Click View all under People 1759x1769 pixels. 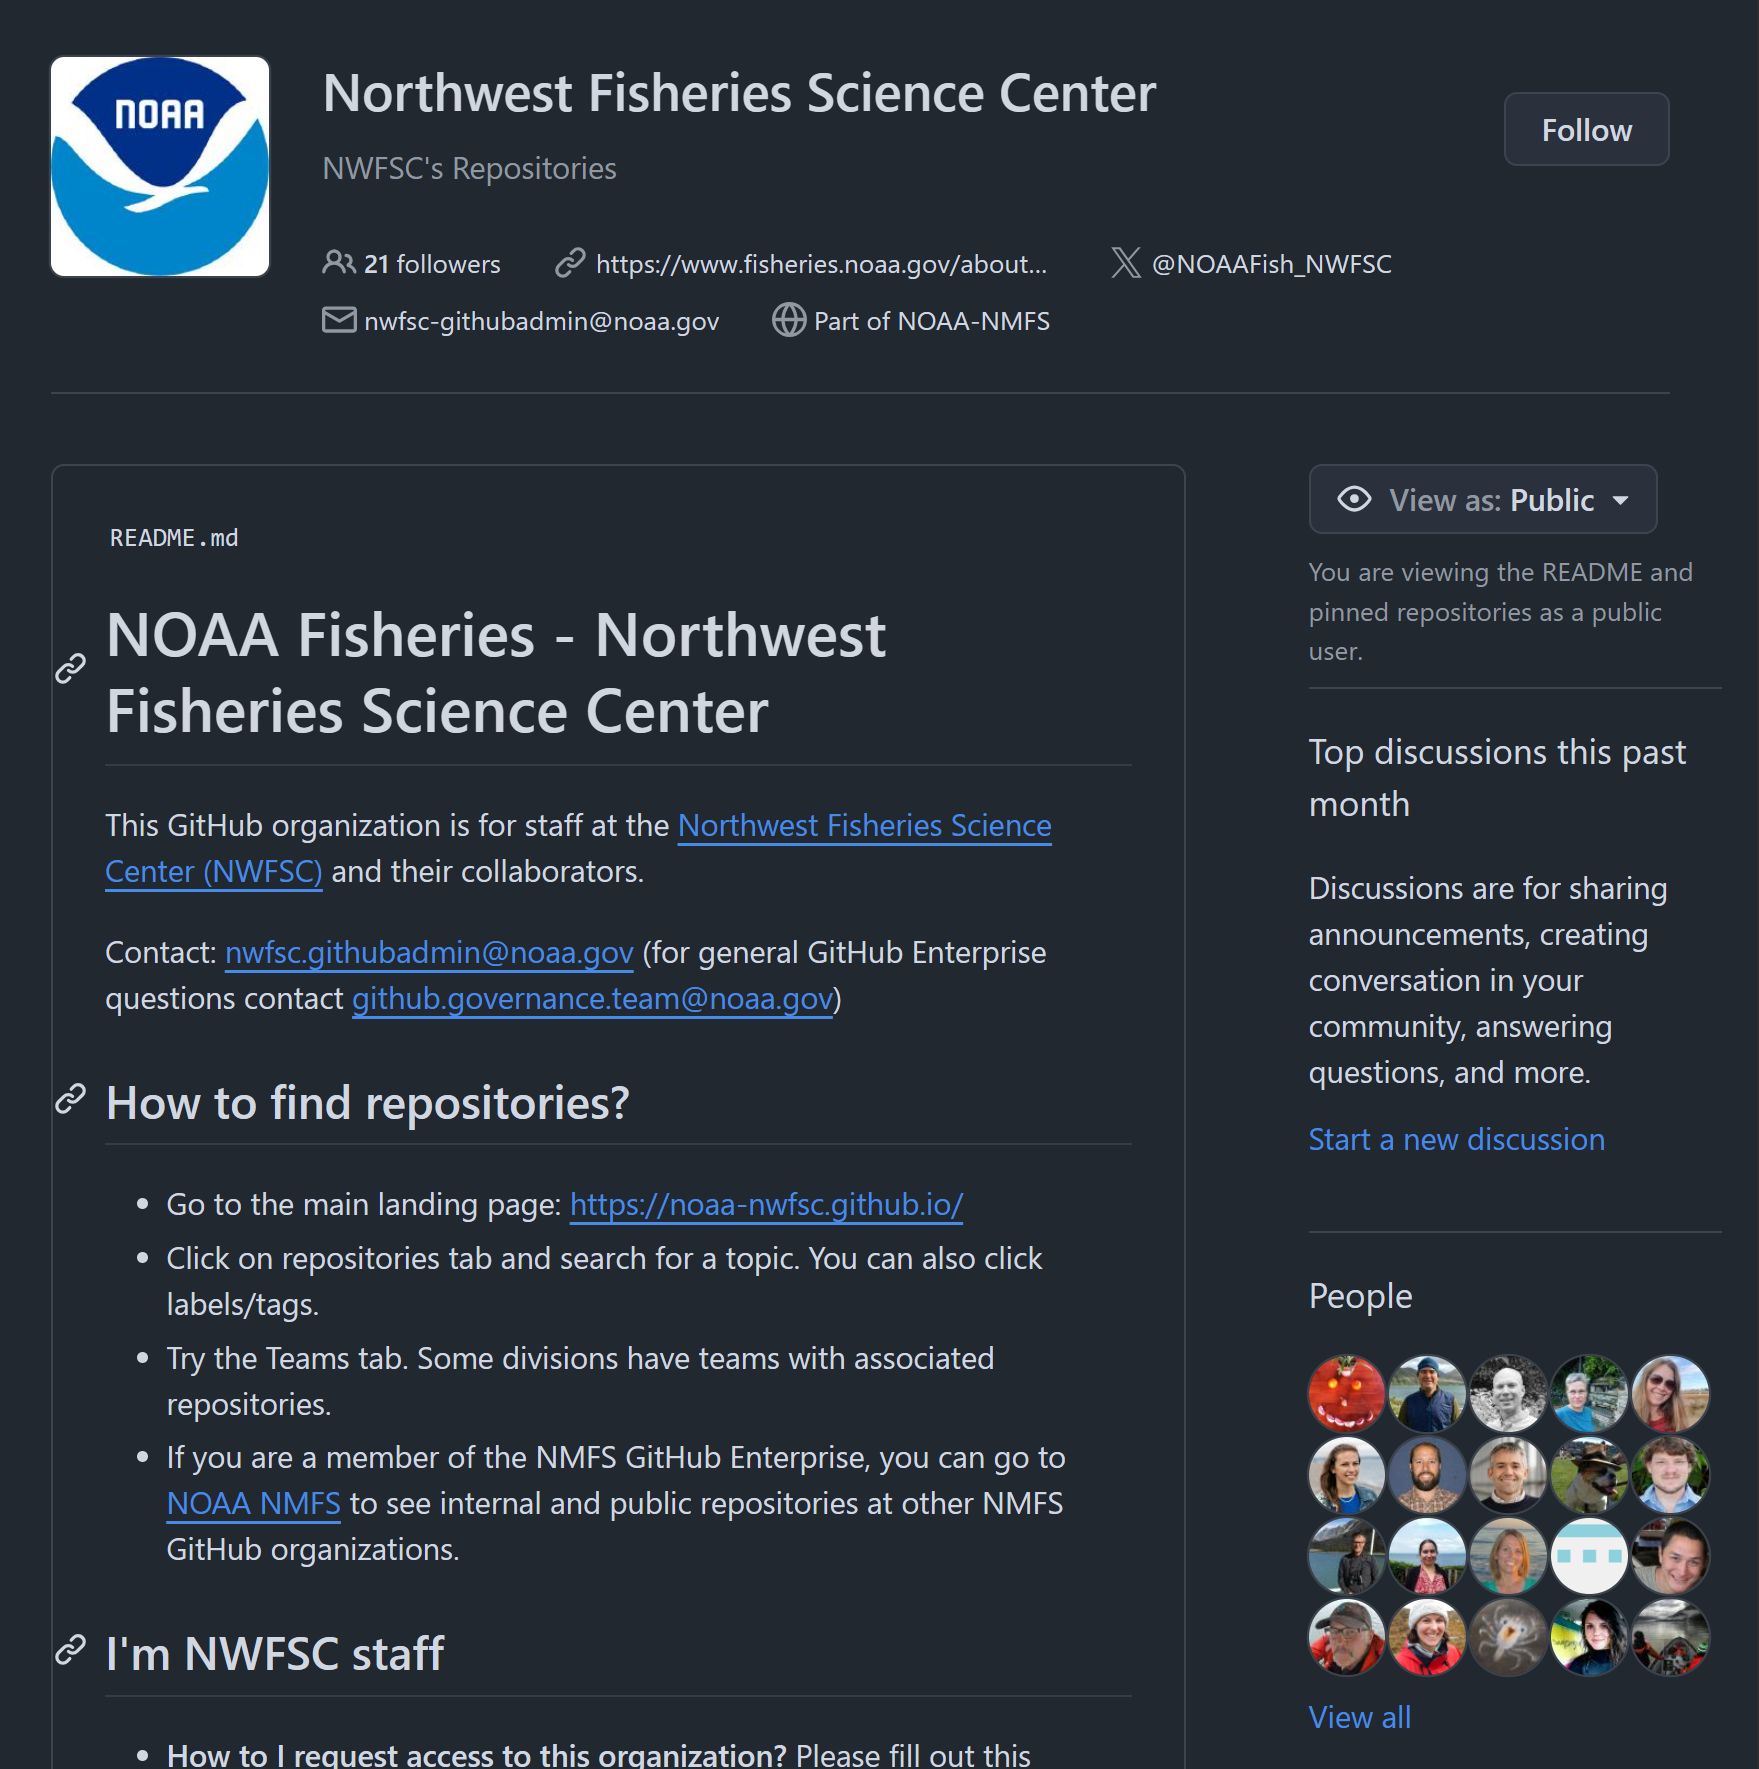point(1359,1717)
